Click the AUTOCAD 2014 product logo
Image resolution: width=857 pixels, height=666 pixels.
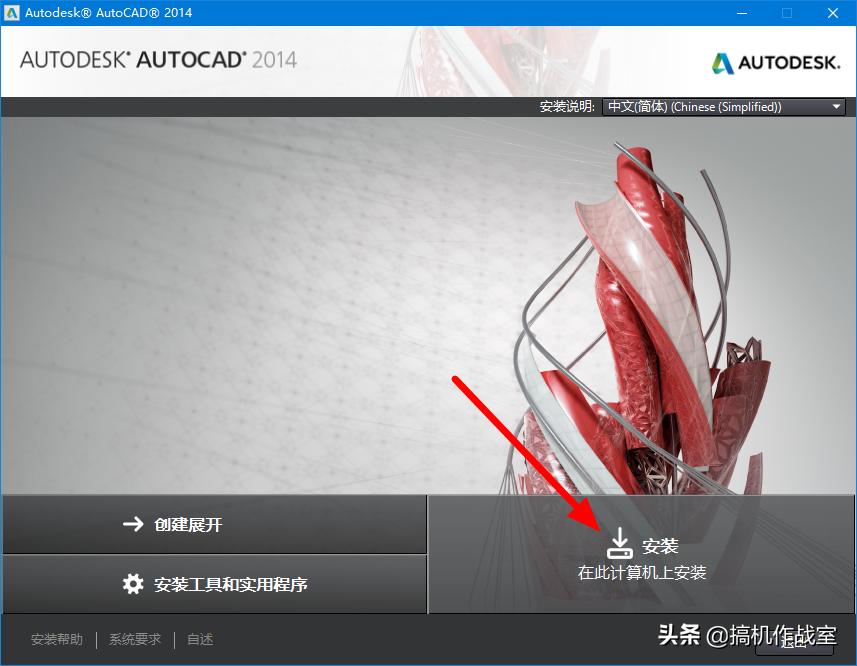[x=160, y=61]
